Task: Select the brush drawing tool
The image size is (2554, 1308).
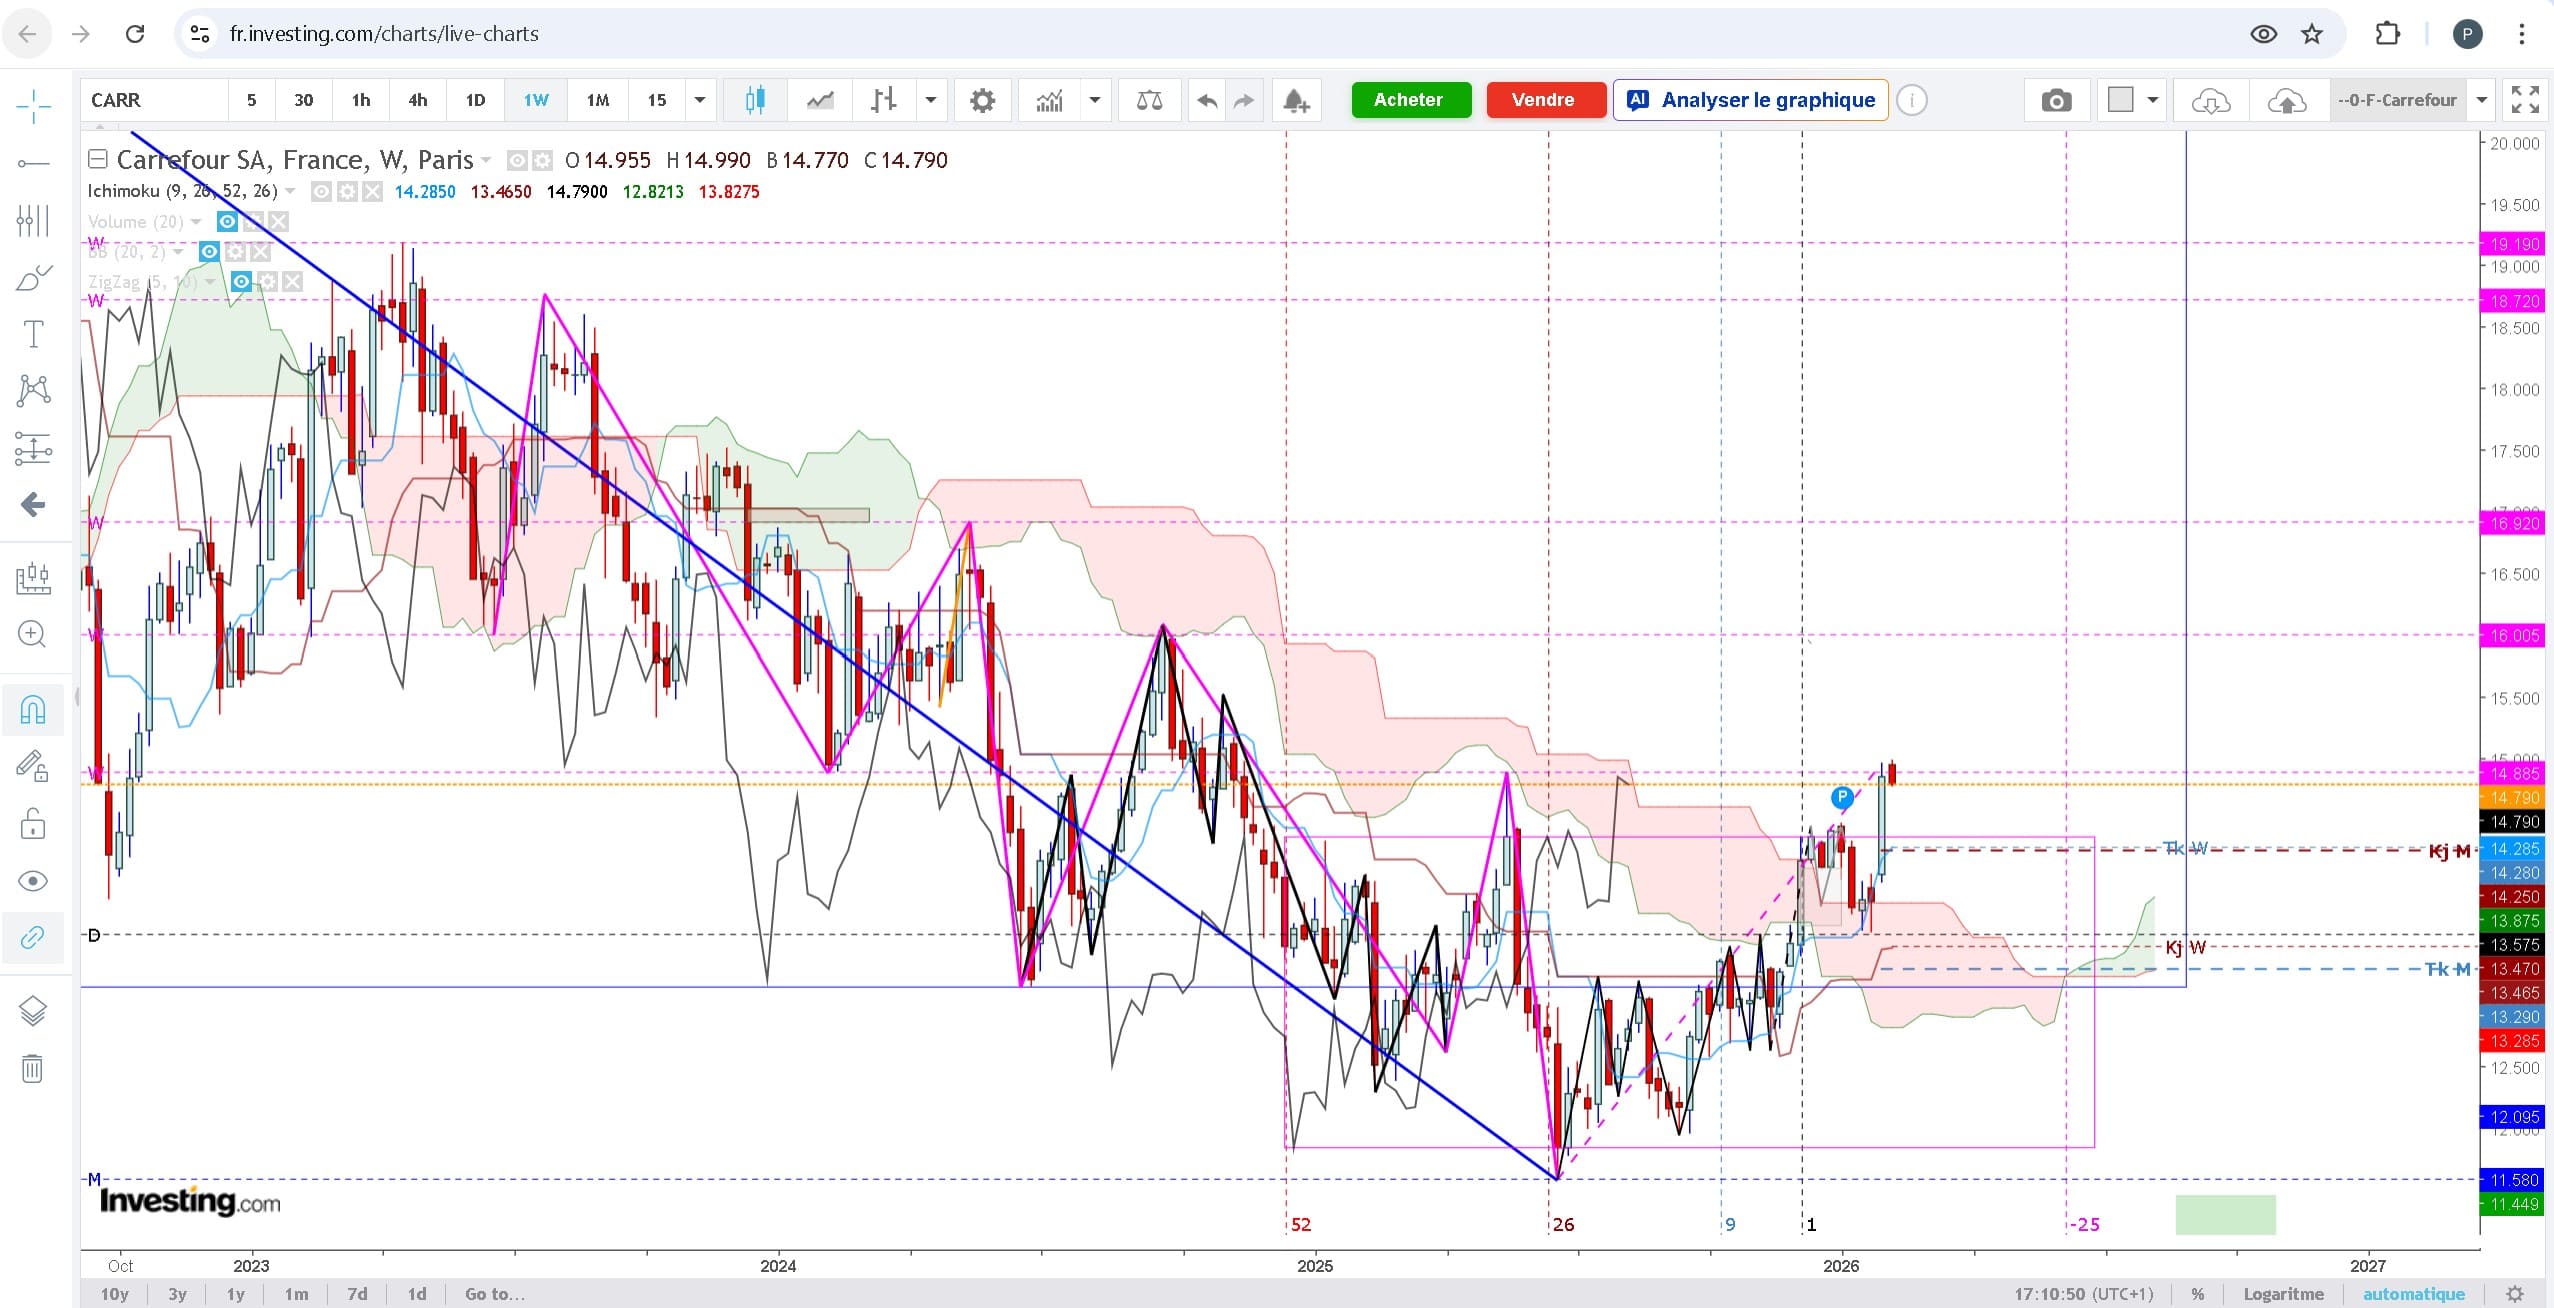Action: (x=33, y=277)
